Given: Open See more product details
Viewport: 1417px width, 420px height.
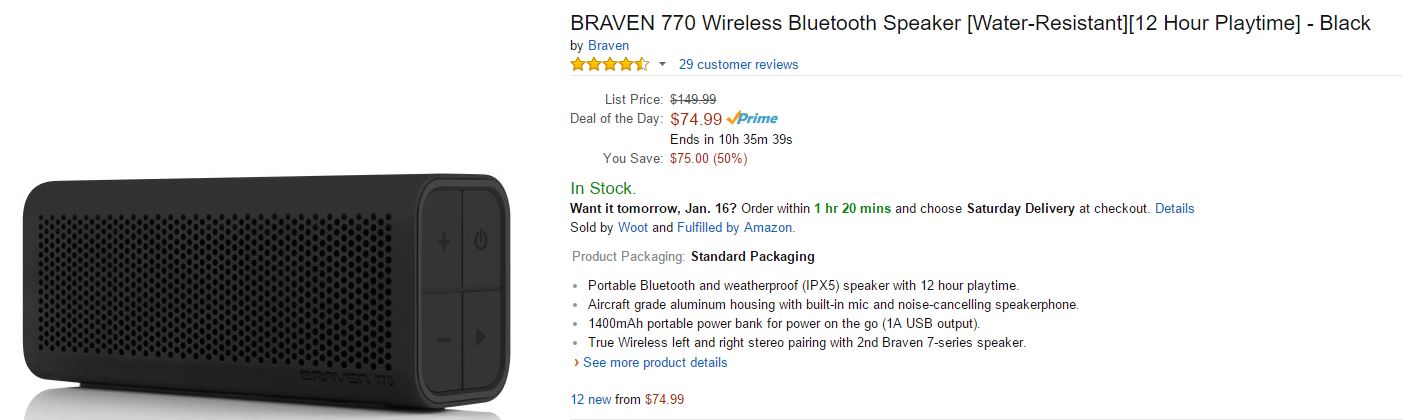Looking at the screenshot, I should (655, 362).
